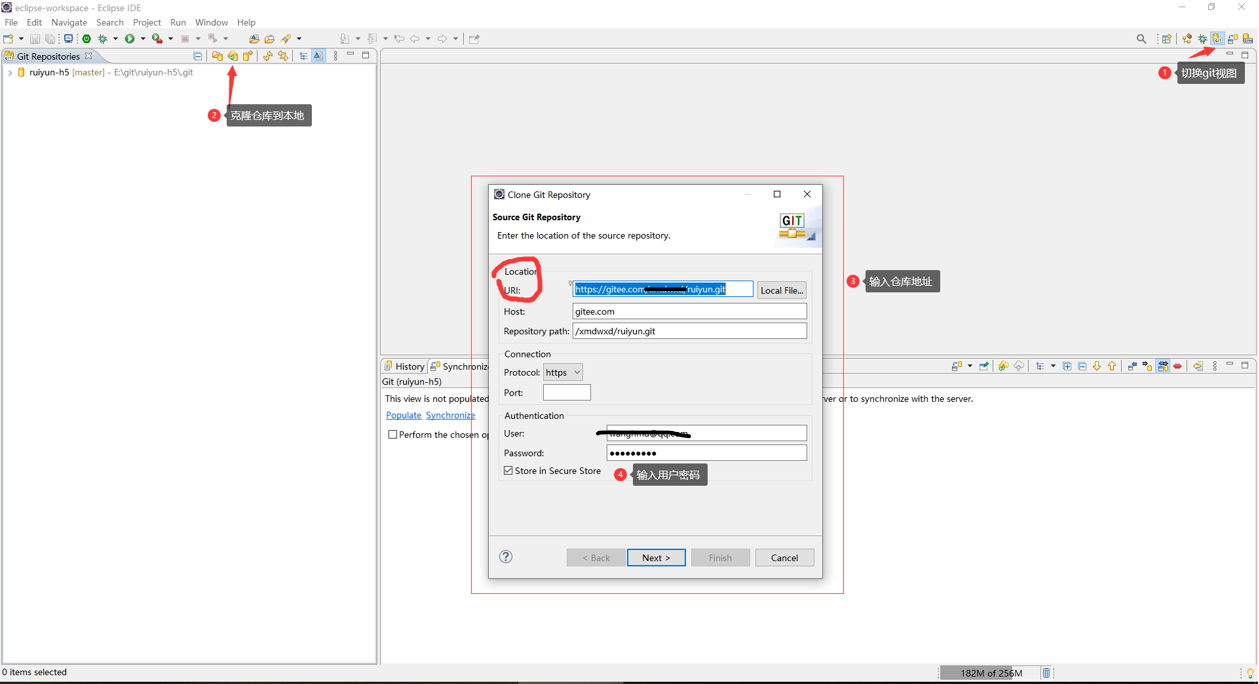The image size is (1259, 684).
Task: Open the Git perspective icon
Action: pyautogui.click(x=1217, y=38)
